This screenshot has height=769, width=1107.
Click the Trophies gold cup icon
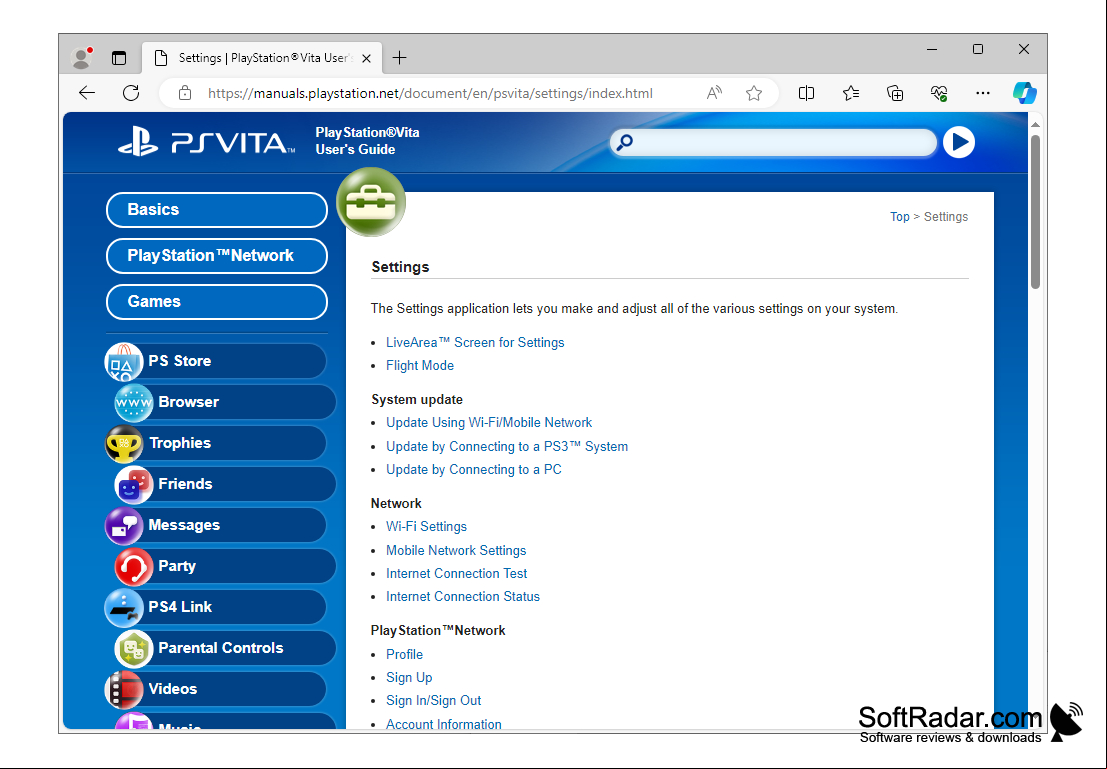pyautogui.click(x=124, y=443)
